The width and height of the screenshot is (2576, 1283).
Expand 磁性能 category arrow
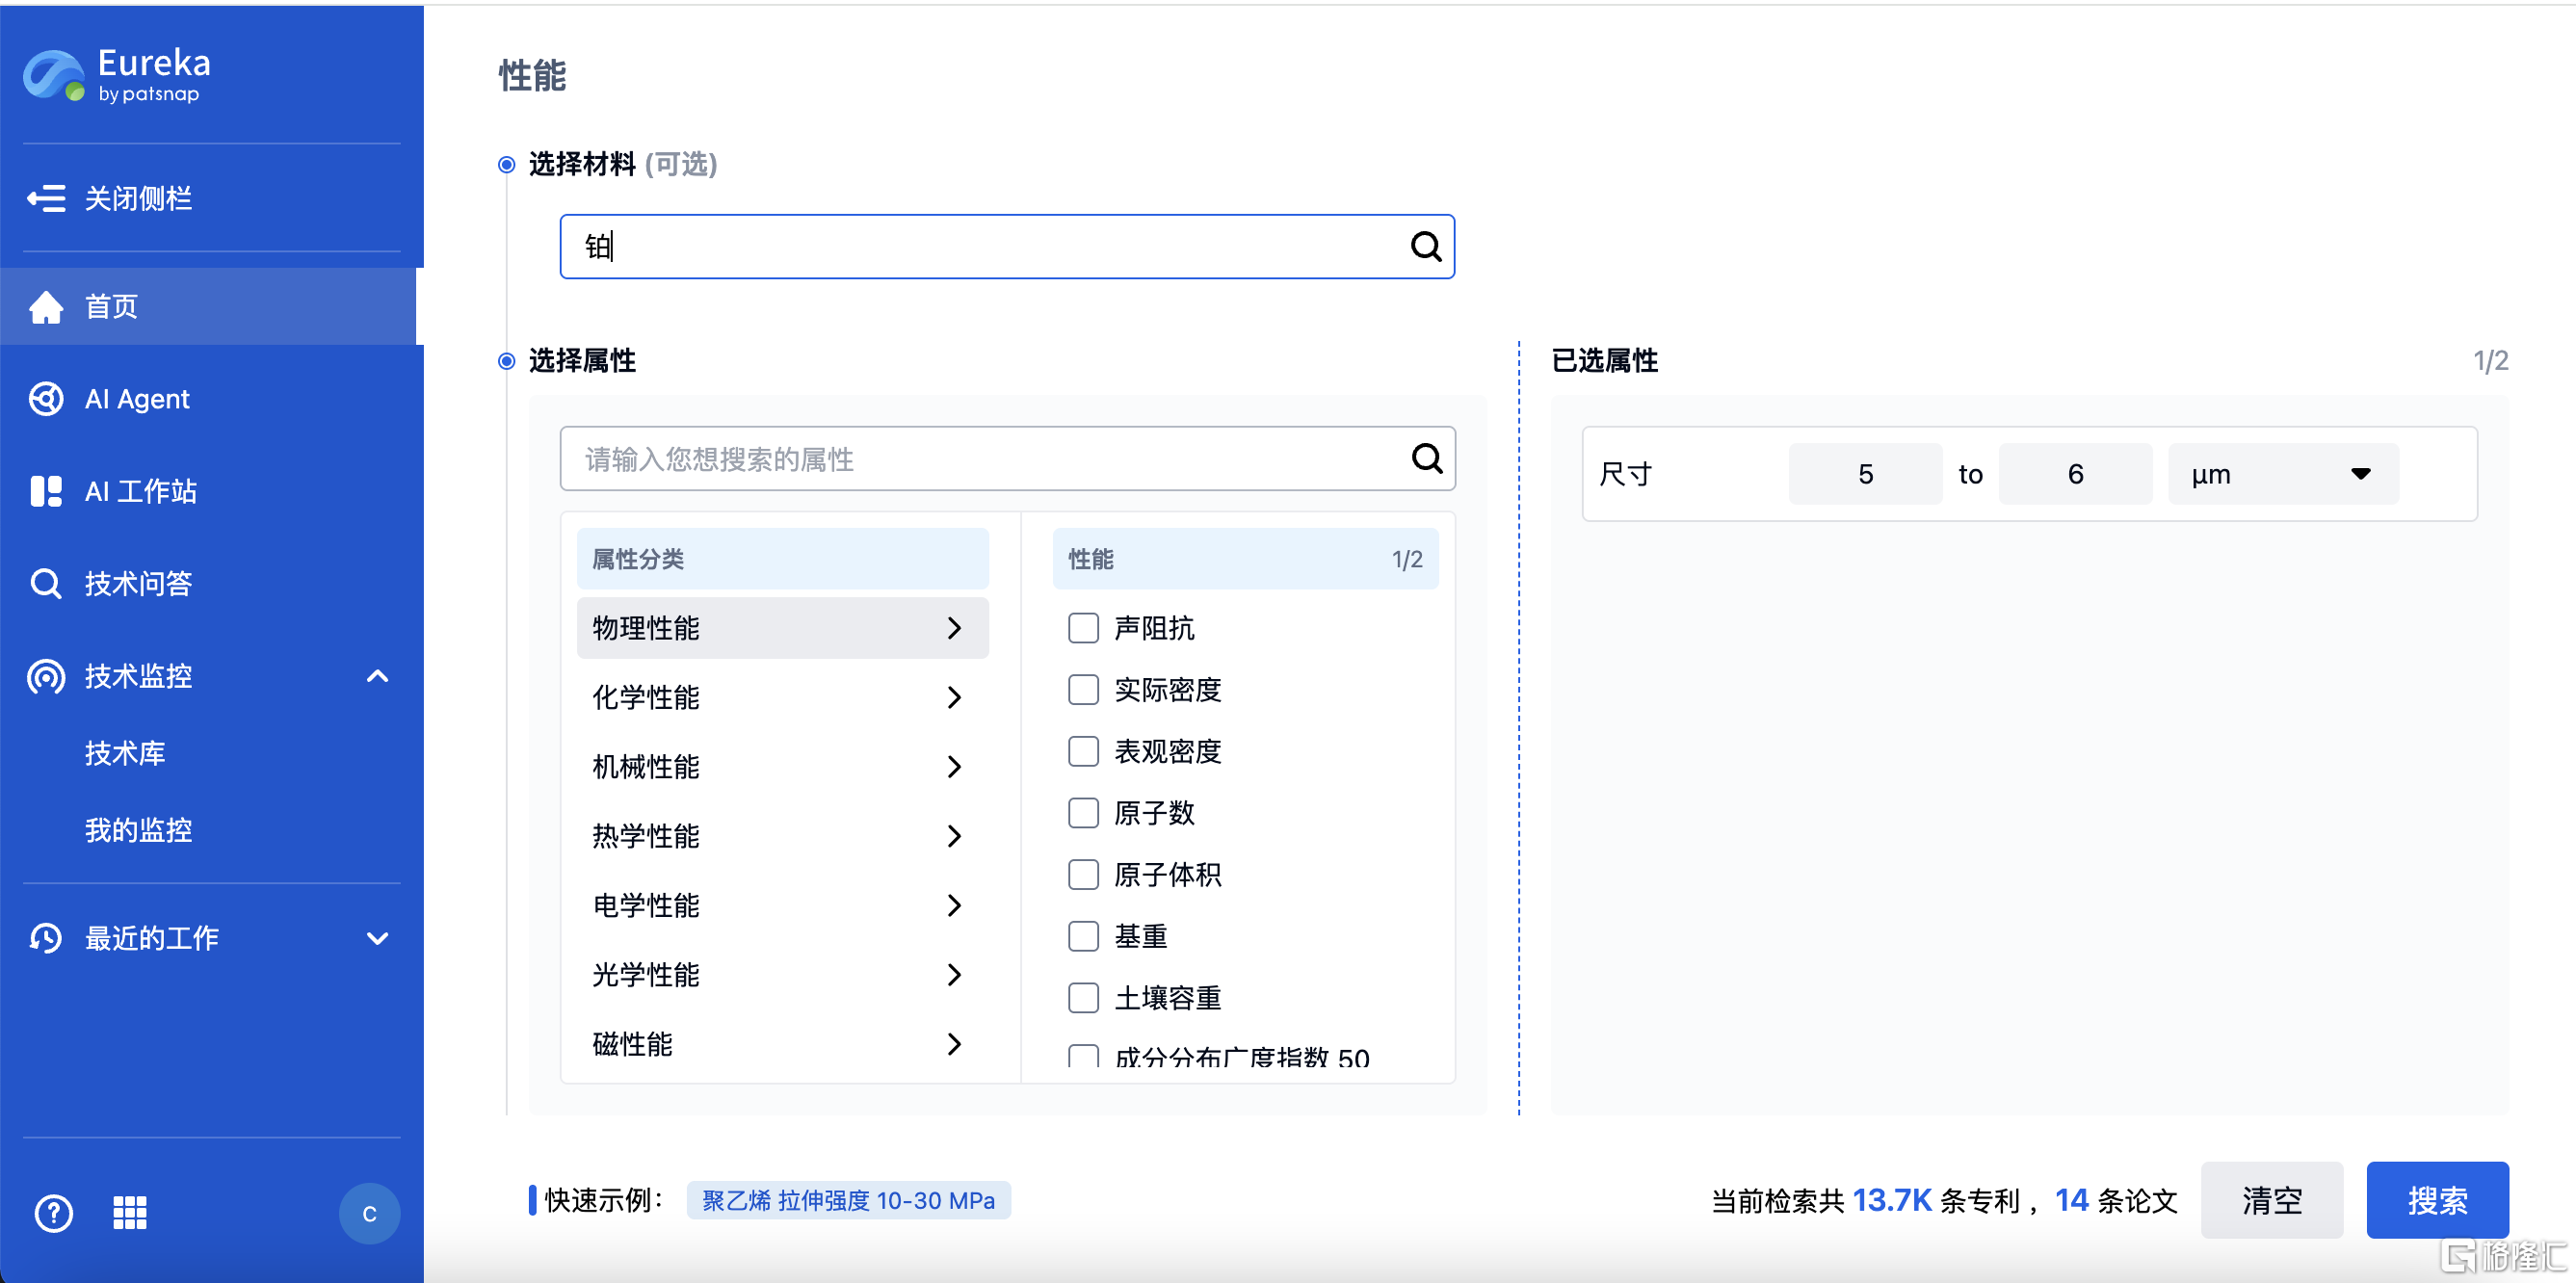(x=954, y=1044)
